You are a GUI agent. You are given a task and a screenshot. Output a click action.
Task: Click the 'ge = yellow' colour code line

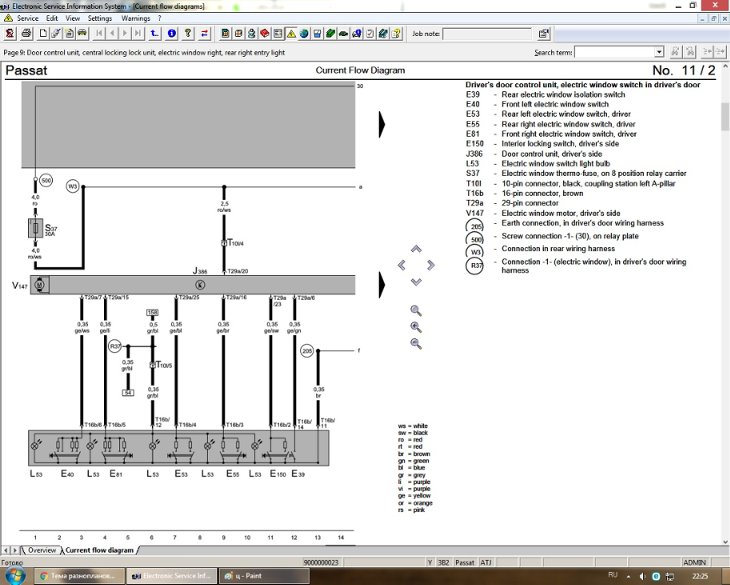click(x=412, y=496)
